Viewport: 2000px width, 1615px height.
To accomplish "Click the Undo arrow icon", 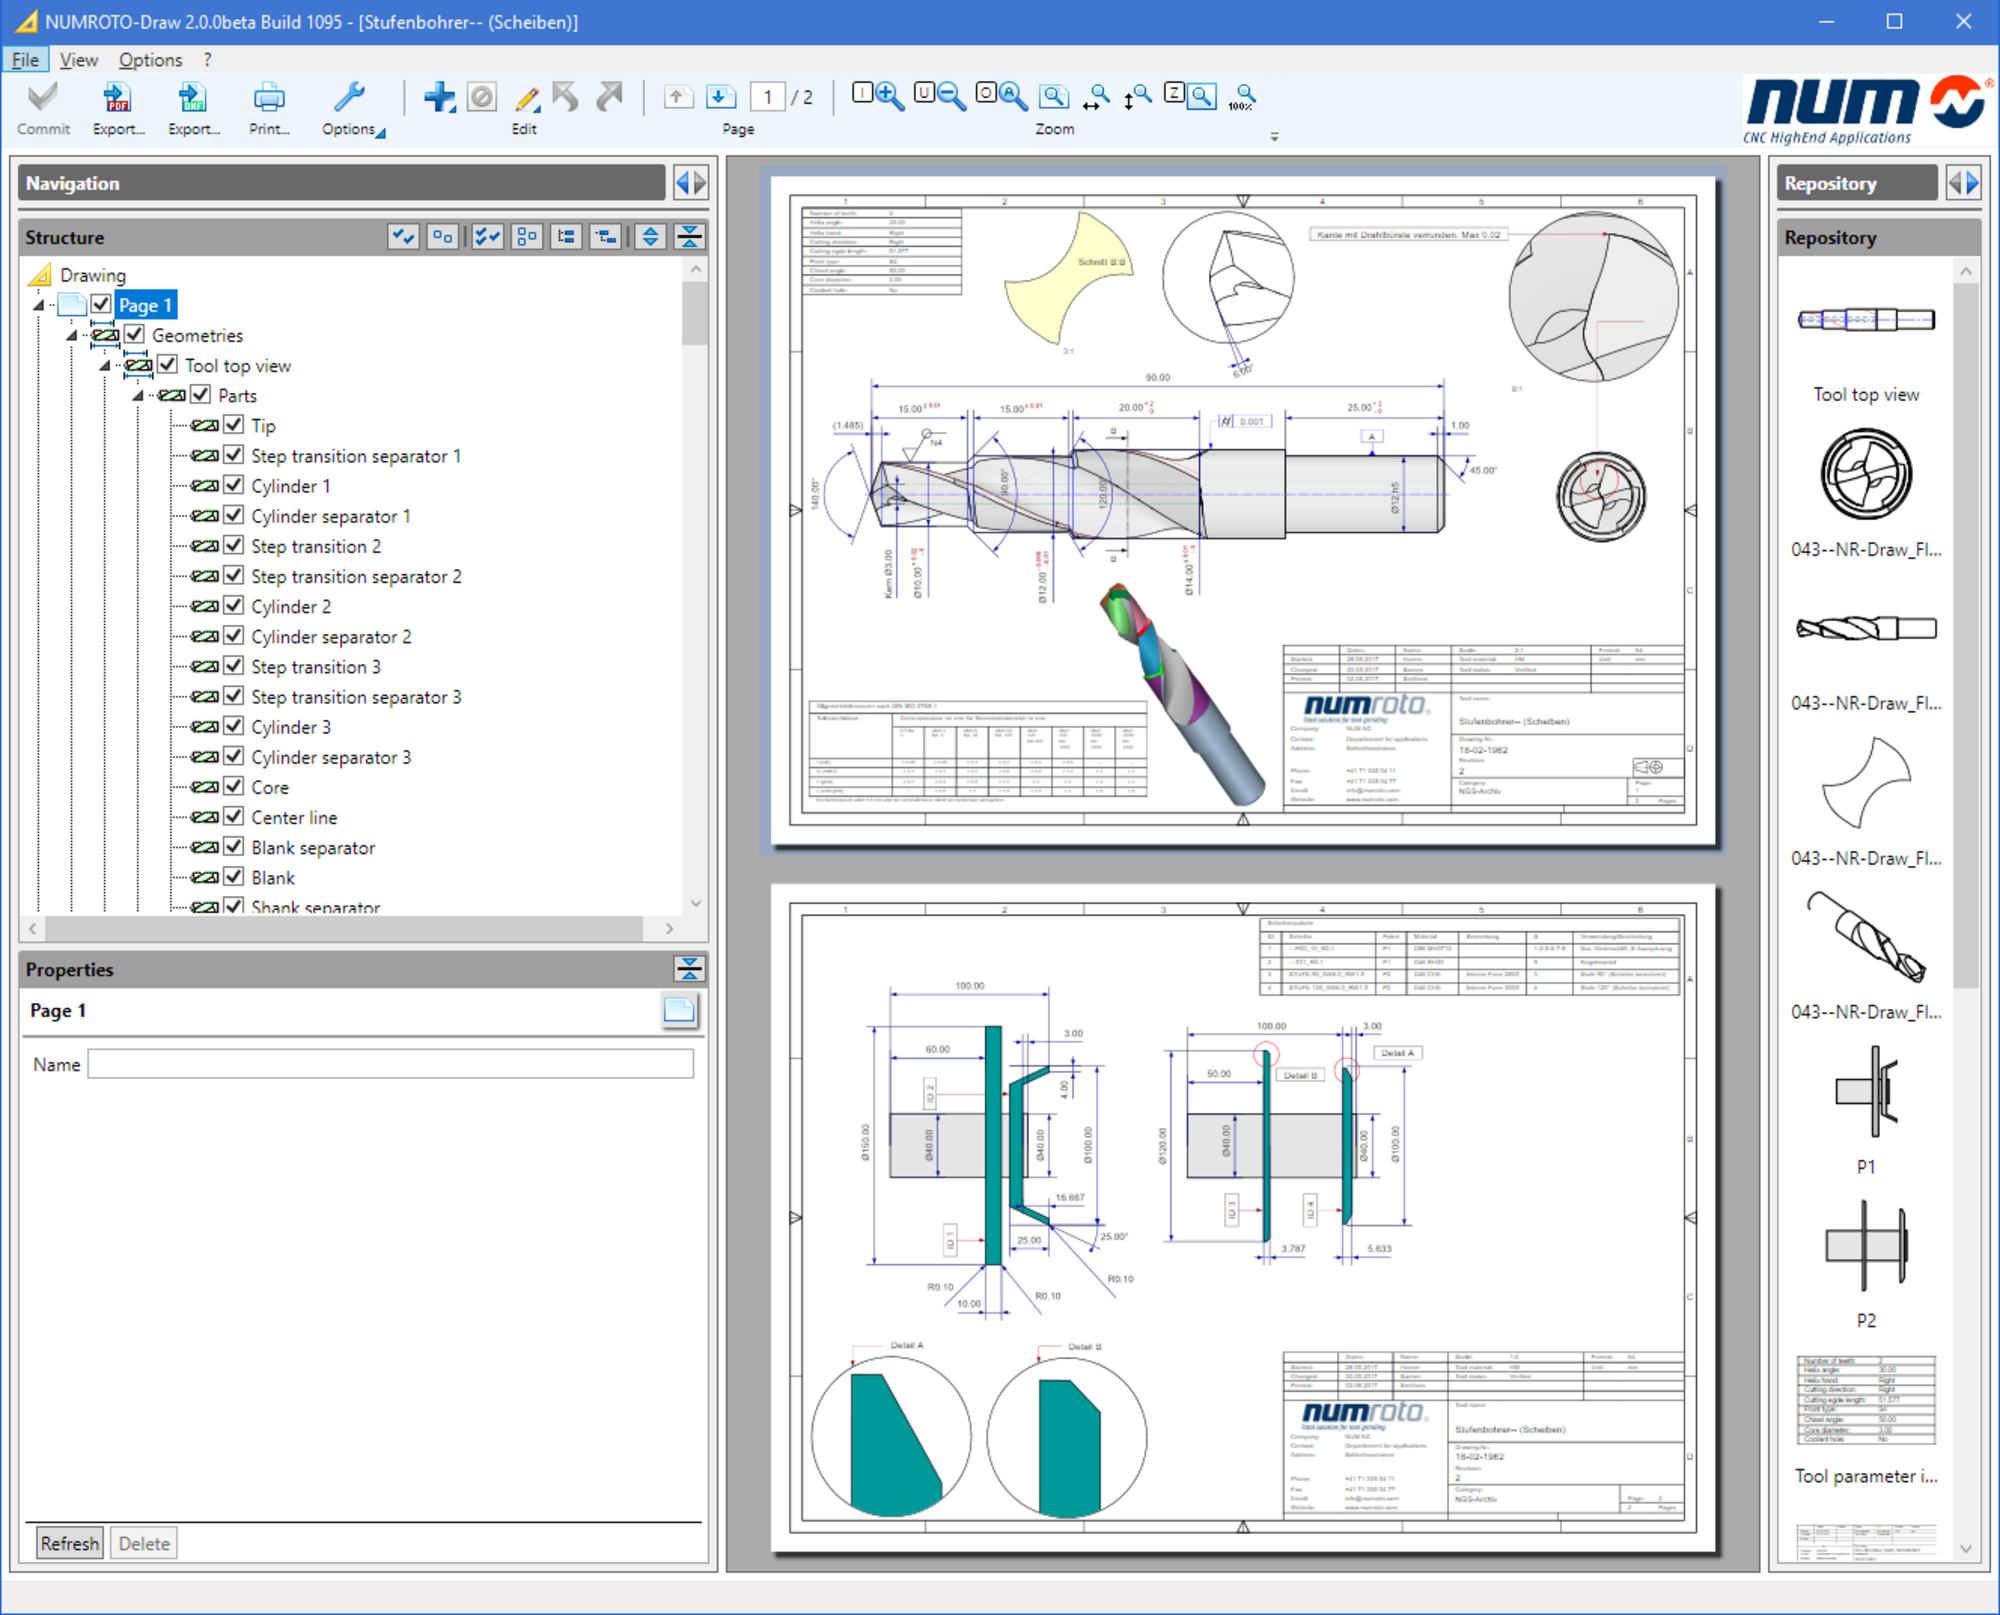I will tap(567, 97).
